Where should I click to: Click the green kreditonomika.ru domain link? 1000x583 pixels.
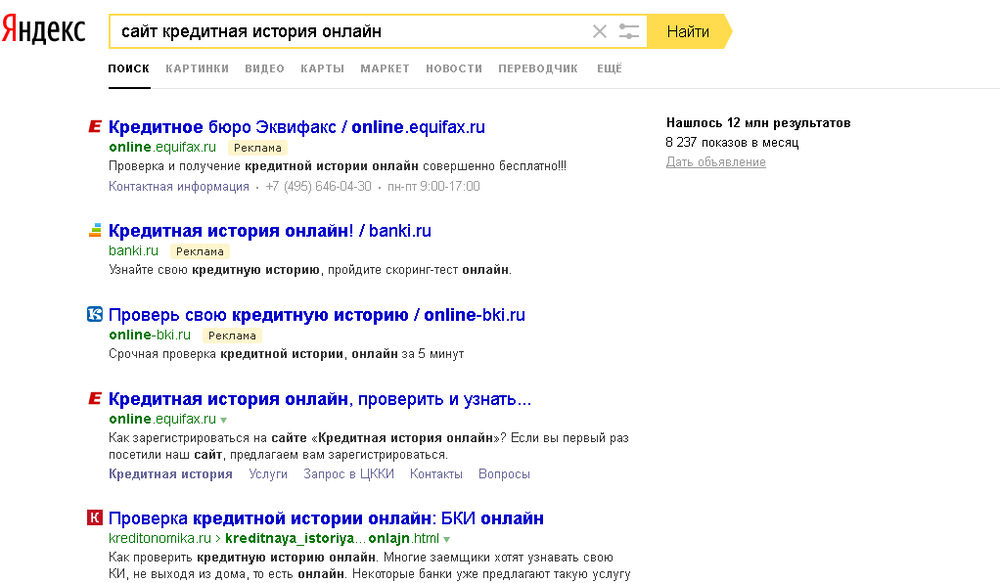coord(159,538)
